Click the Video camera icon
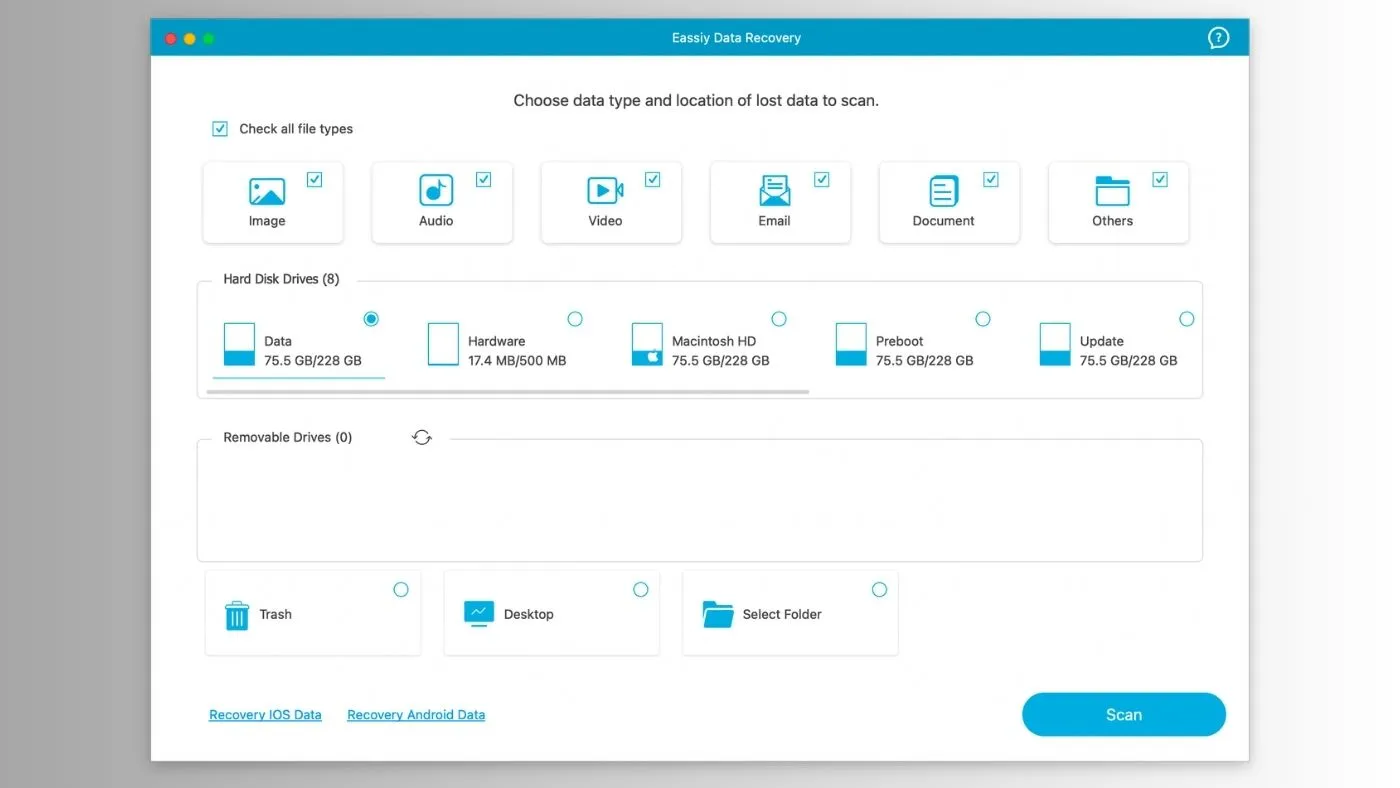 pyautogui.click(x=605, y=190)
